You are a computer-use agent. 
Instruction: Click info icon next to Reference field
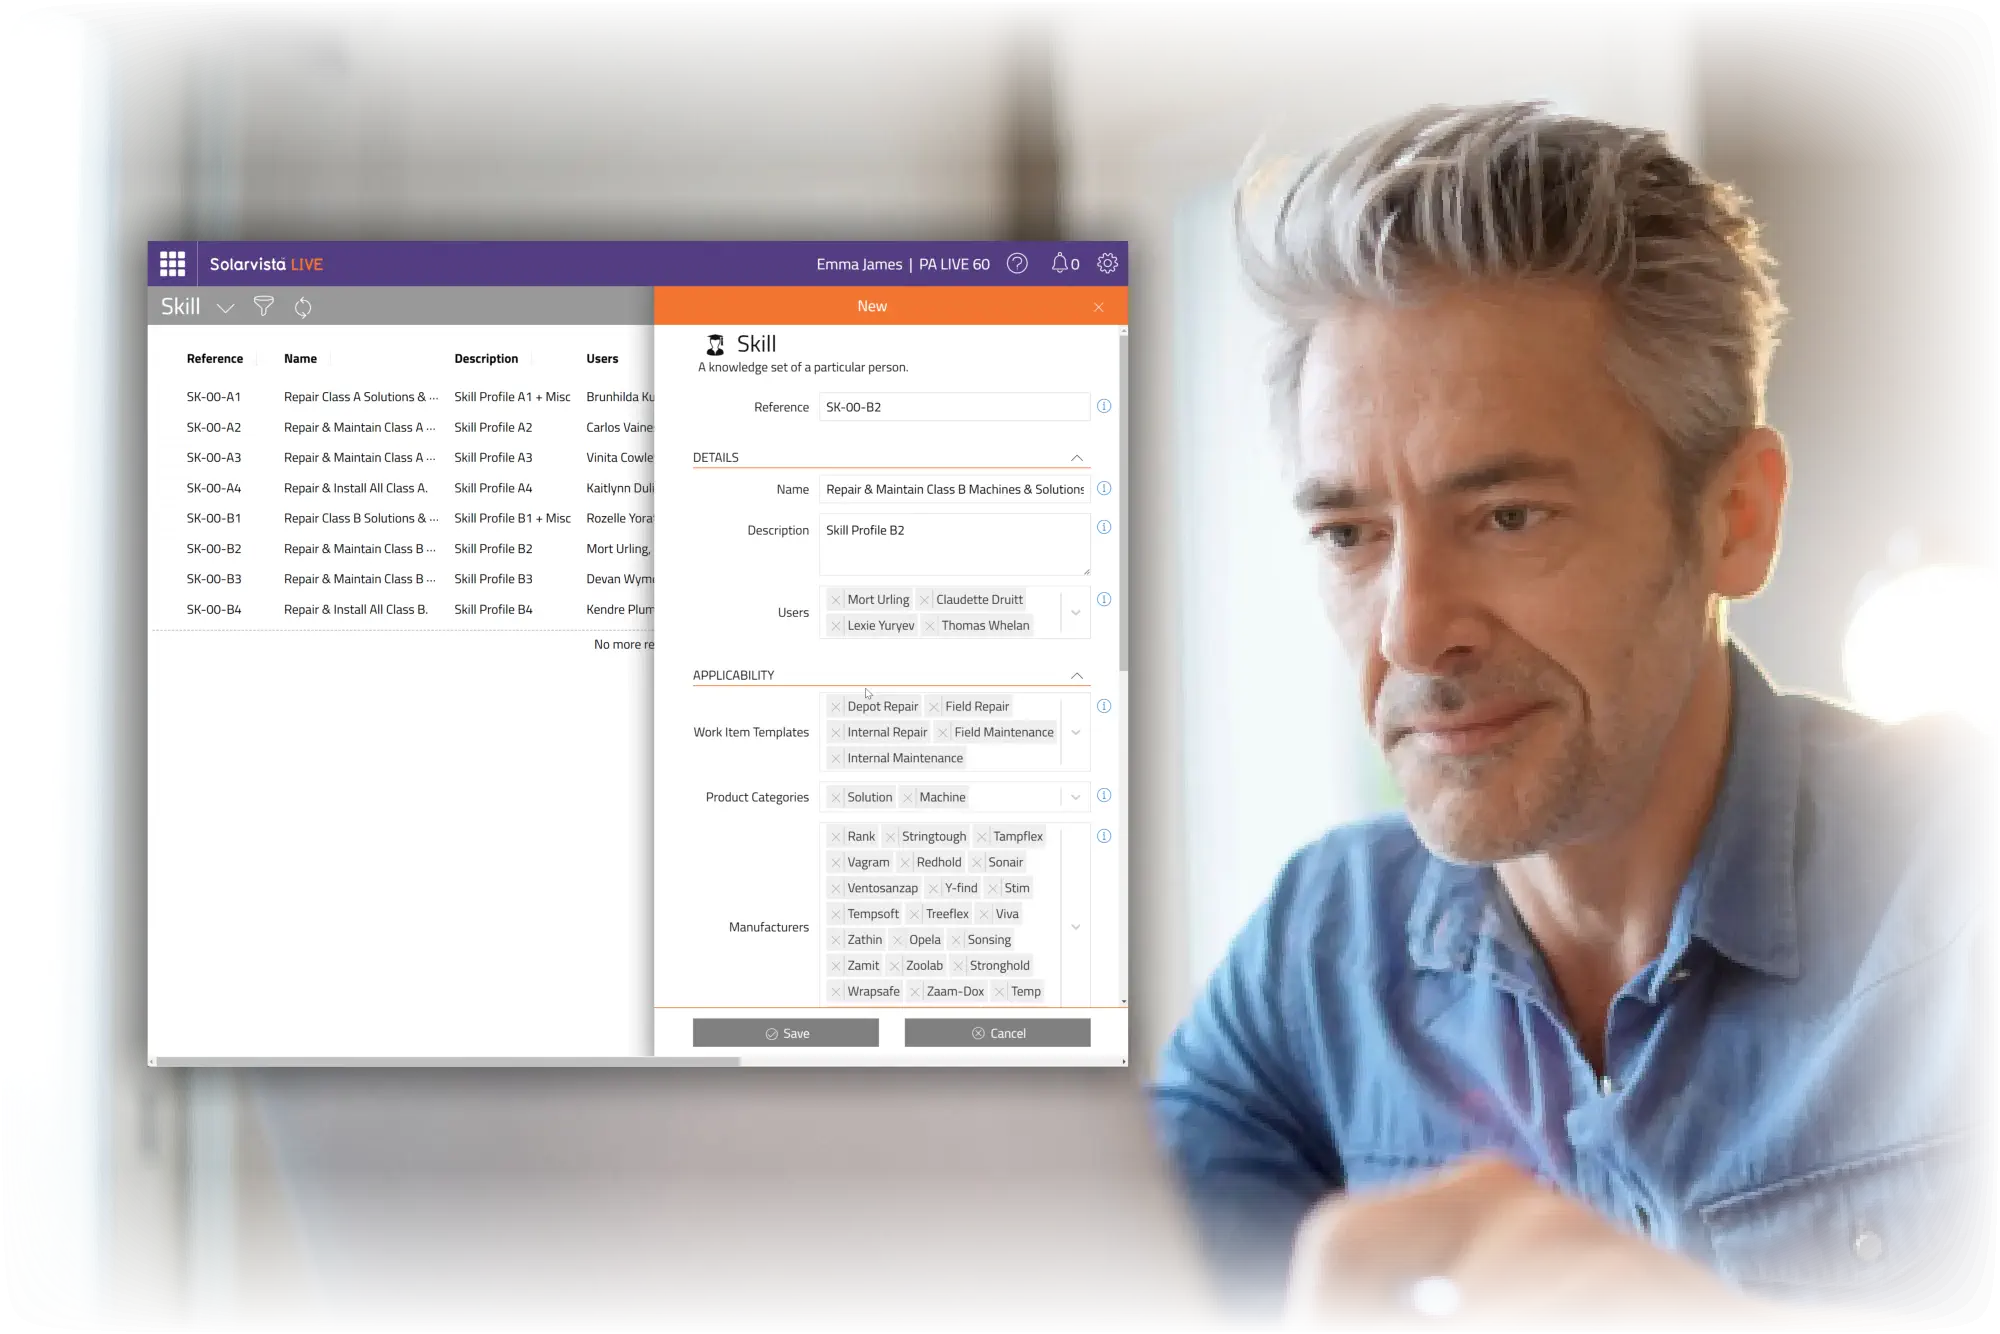click(x=1104, y=407)
